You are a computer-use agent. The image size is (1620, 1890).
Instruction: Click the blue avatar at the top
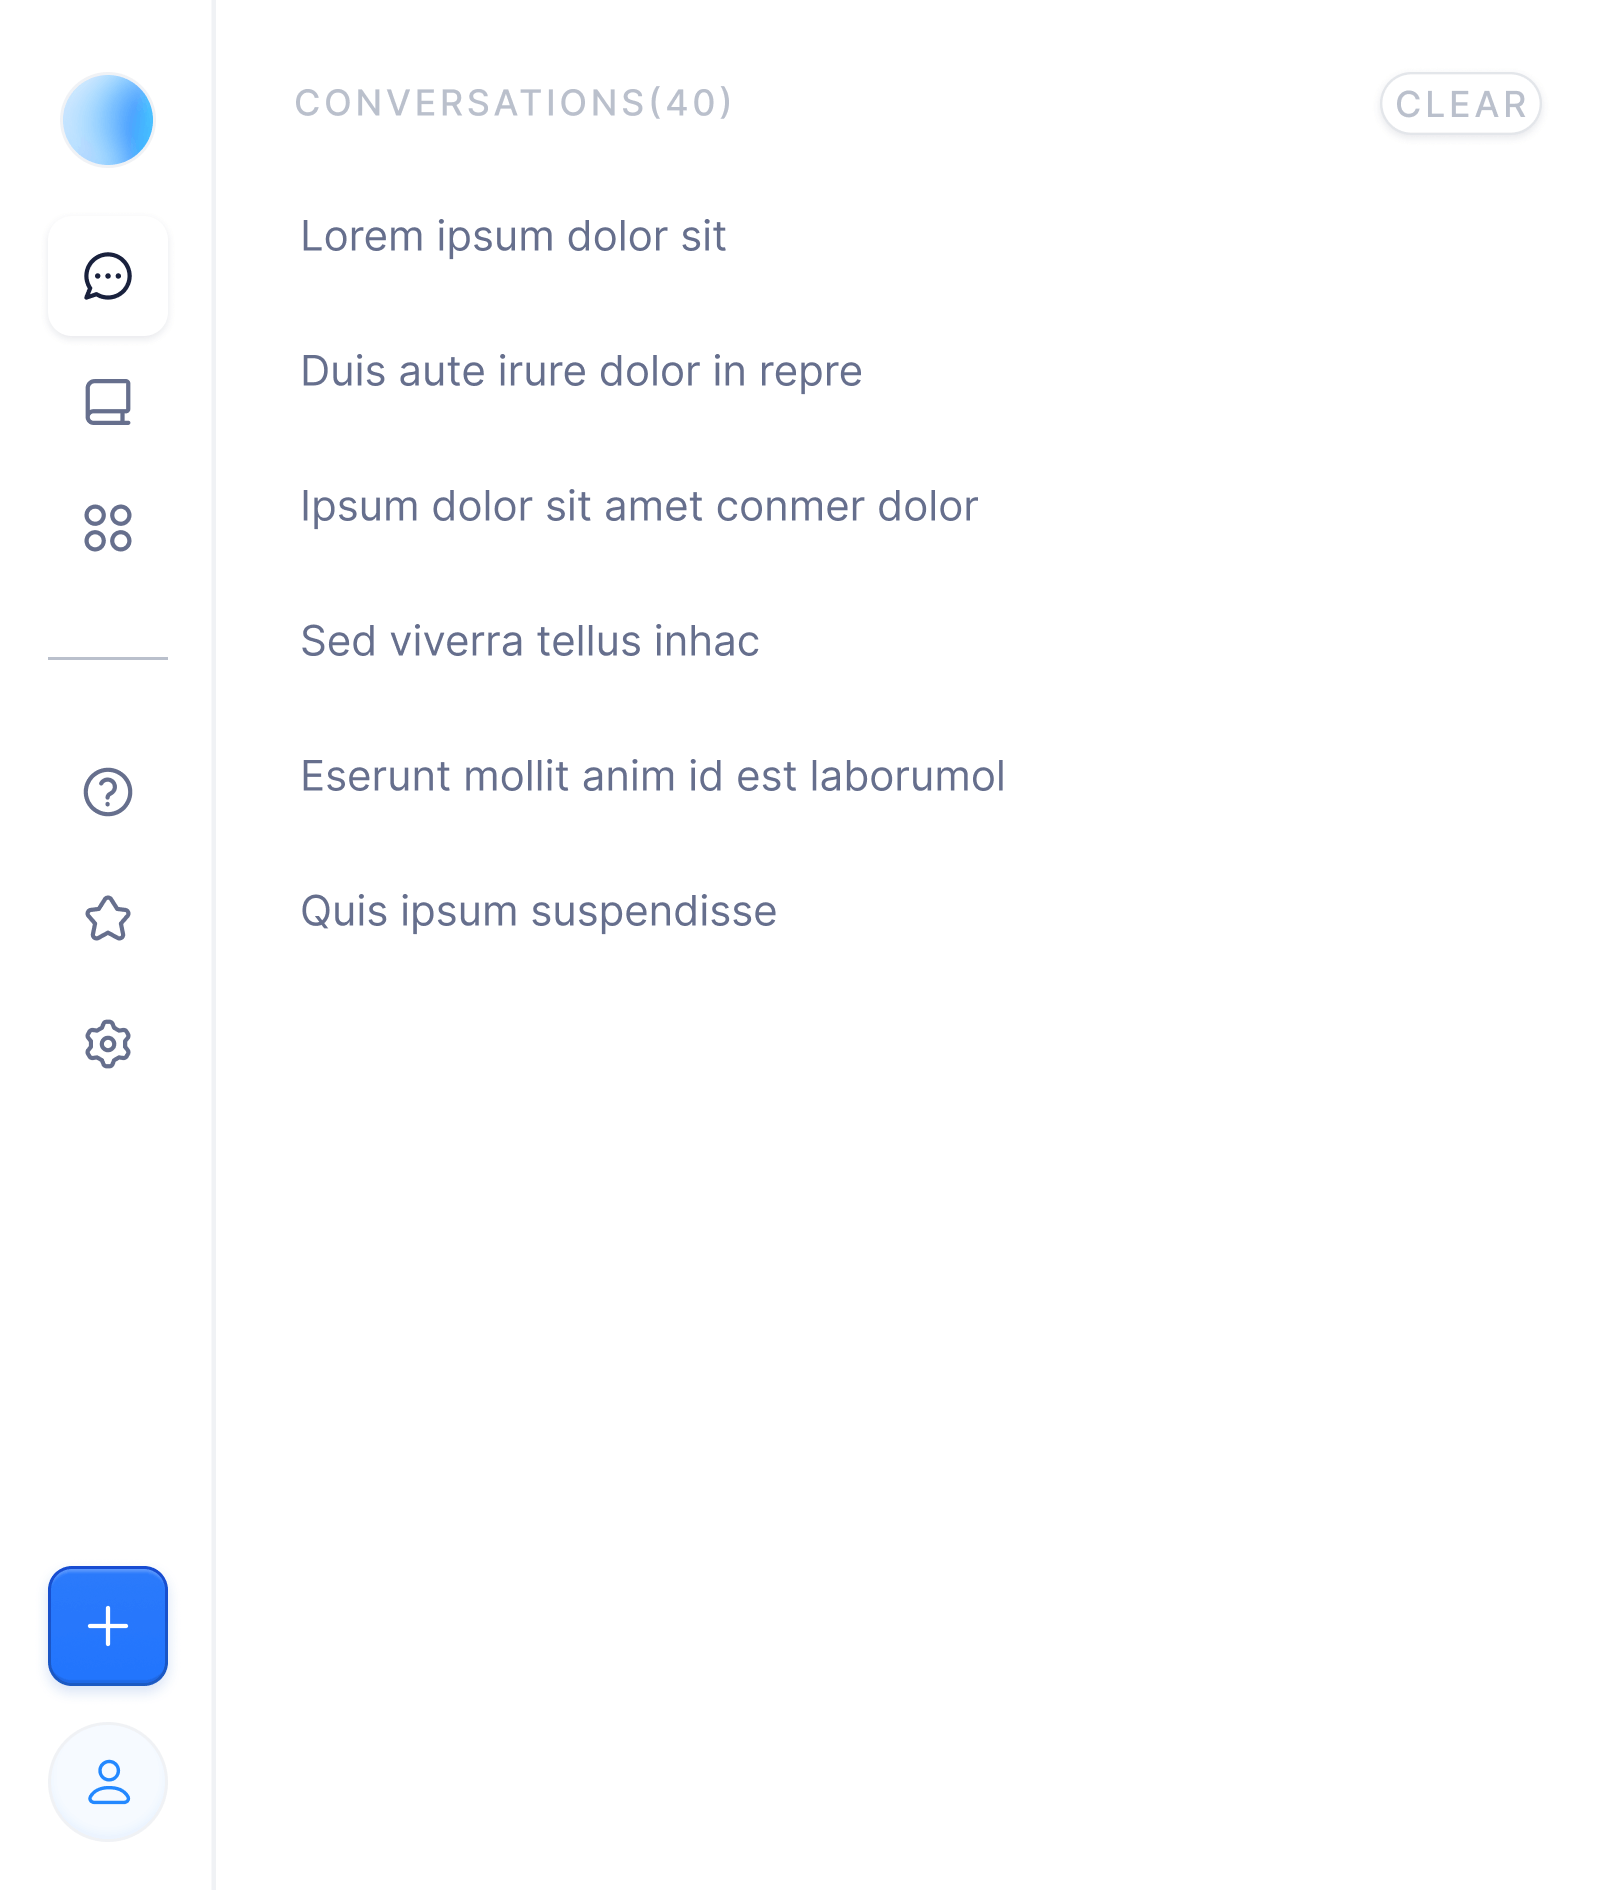coord(107,119)
